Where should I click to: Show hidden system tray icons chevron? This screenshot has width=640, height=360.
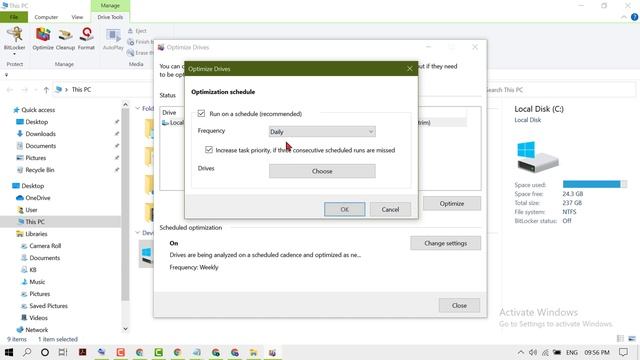pyautogui.click(x=520, y=352)
